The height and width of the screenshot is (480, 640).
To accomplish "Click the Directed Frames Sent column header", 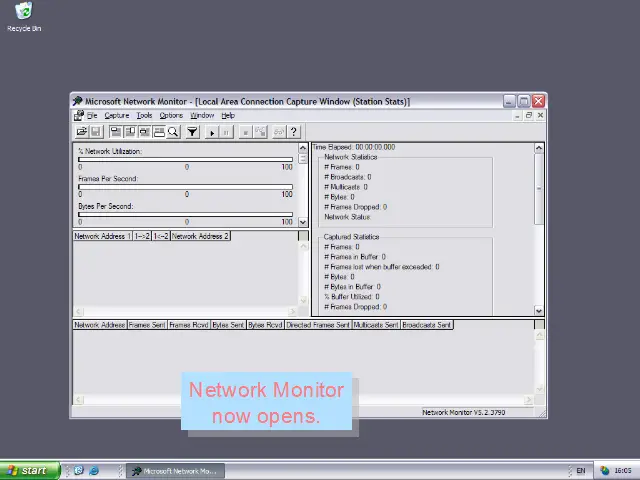I will 318,325.
